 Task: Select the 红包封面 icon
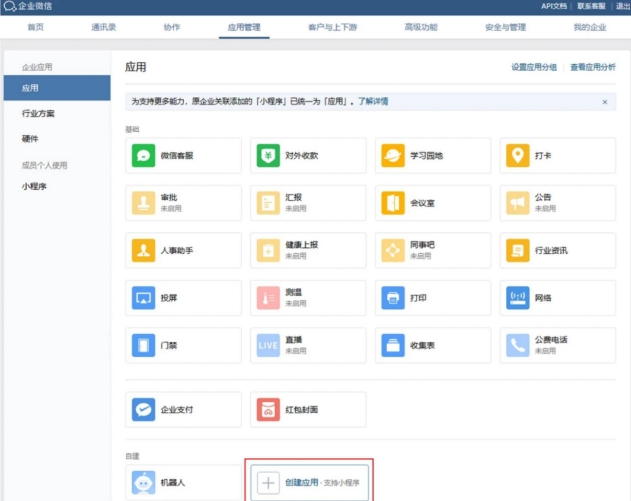[x=268, y=409]
